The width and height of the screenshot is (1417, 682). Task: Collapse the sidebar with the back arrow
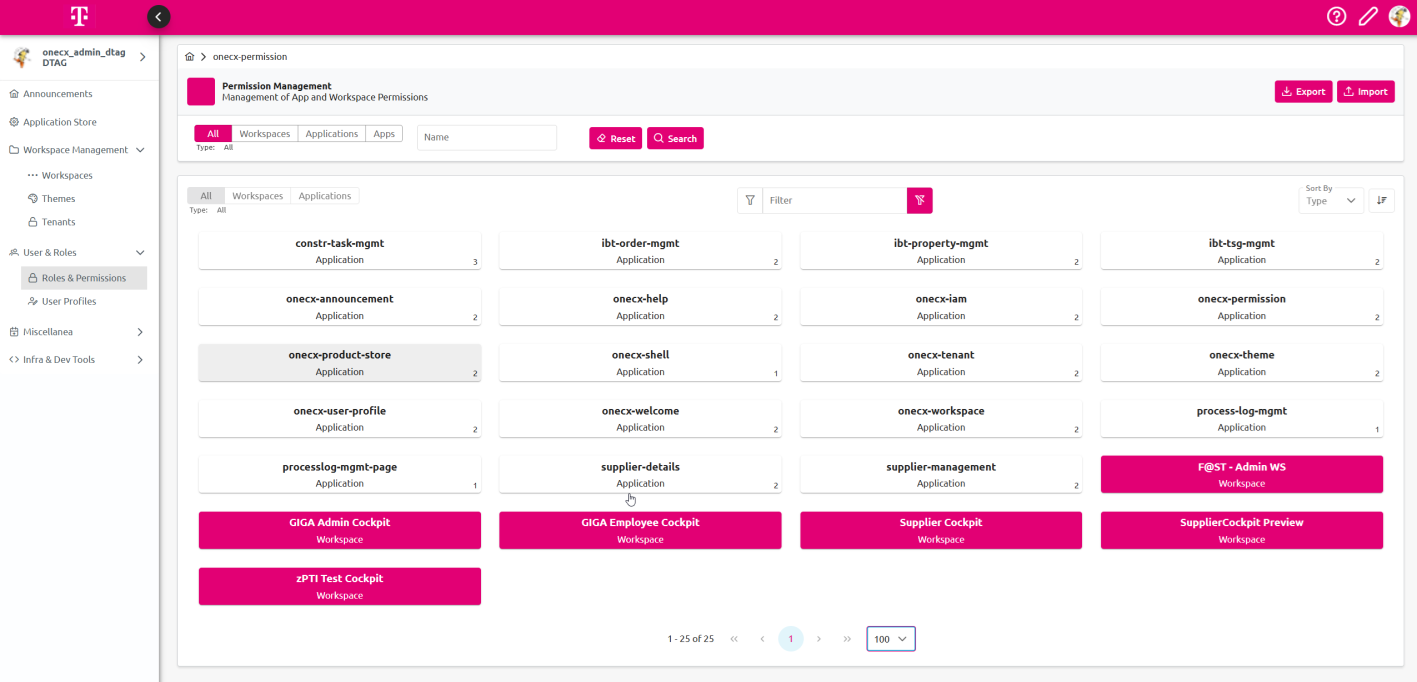[x=157, y=16]
